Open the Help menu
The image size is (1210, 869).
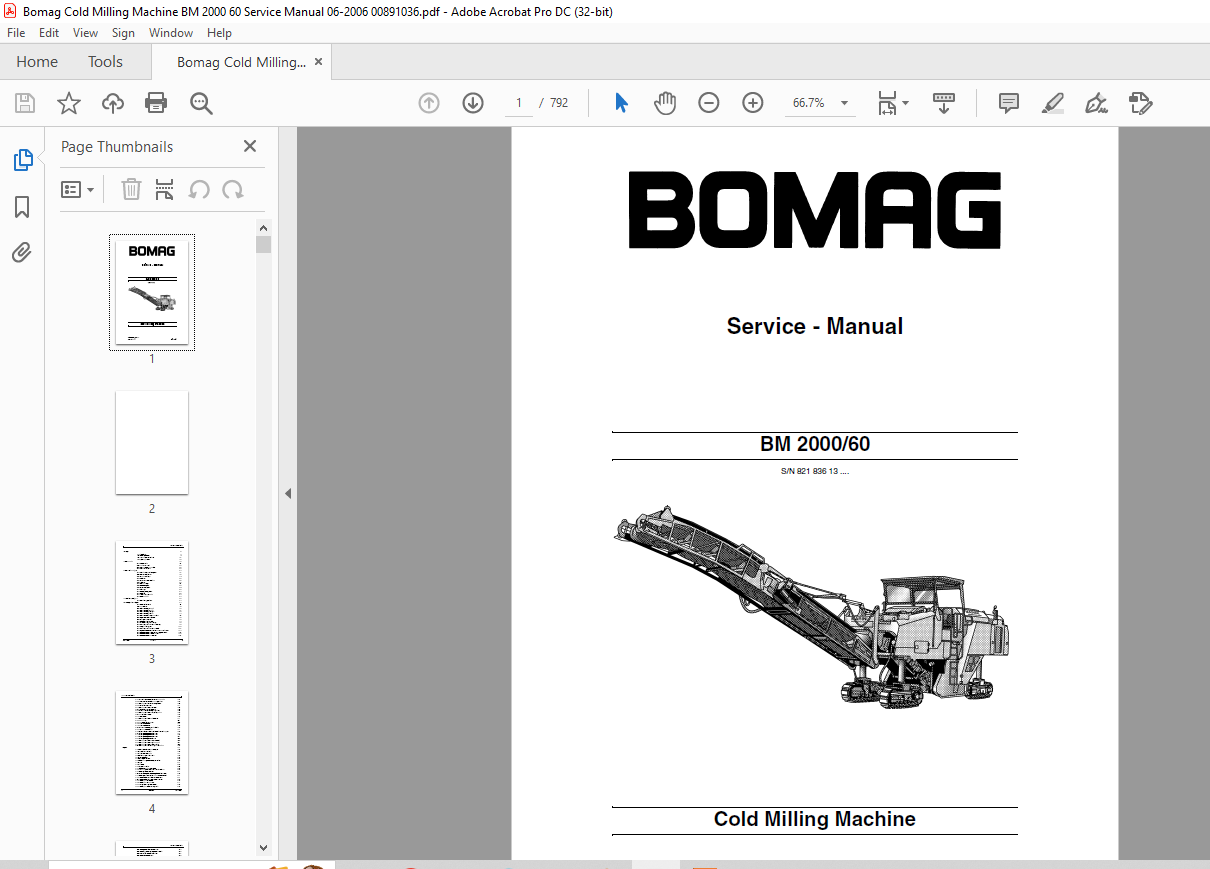(219, 33)
